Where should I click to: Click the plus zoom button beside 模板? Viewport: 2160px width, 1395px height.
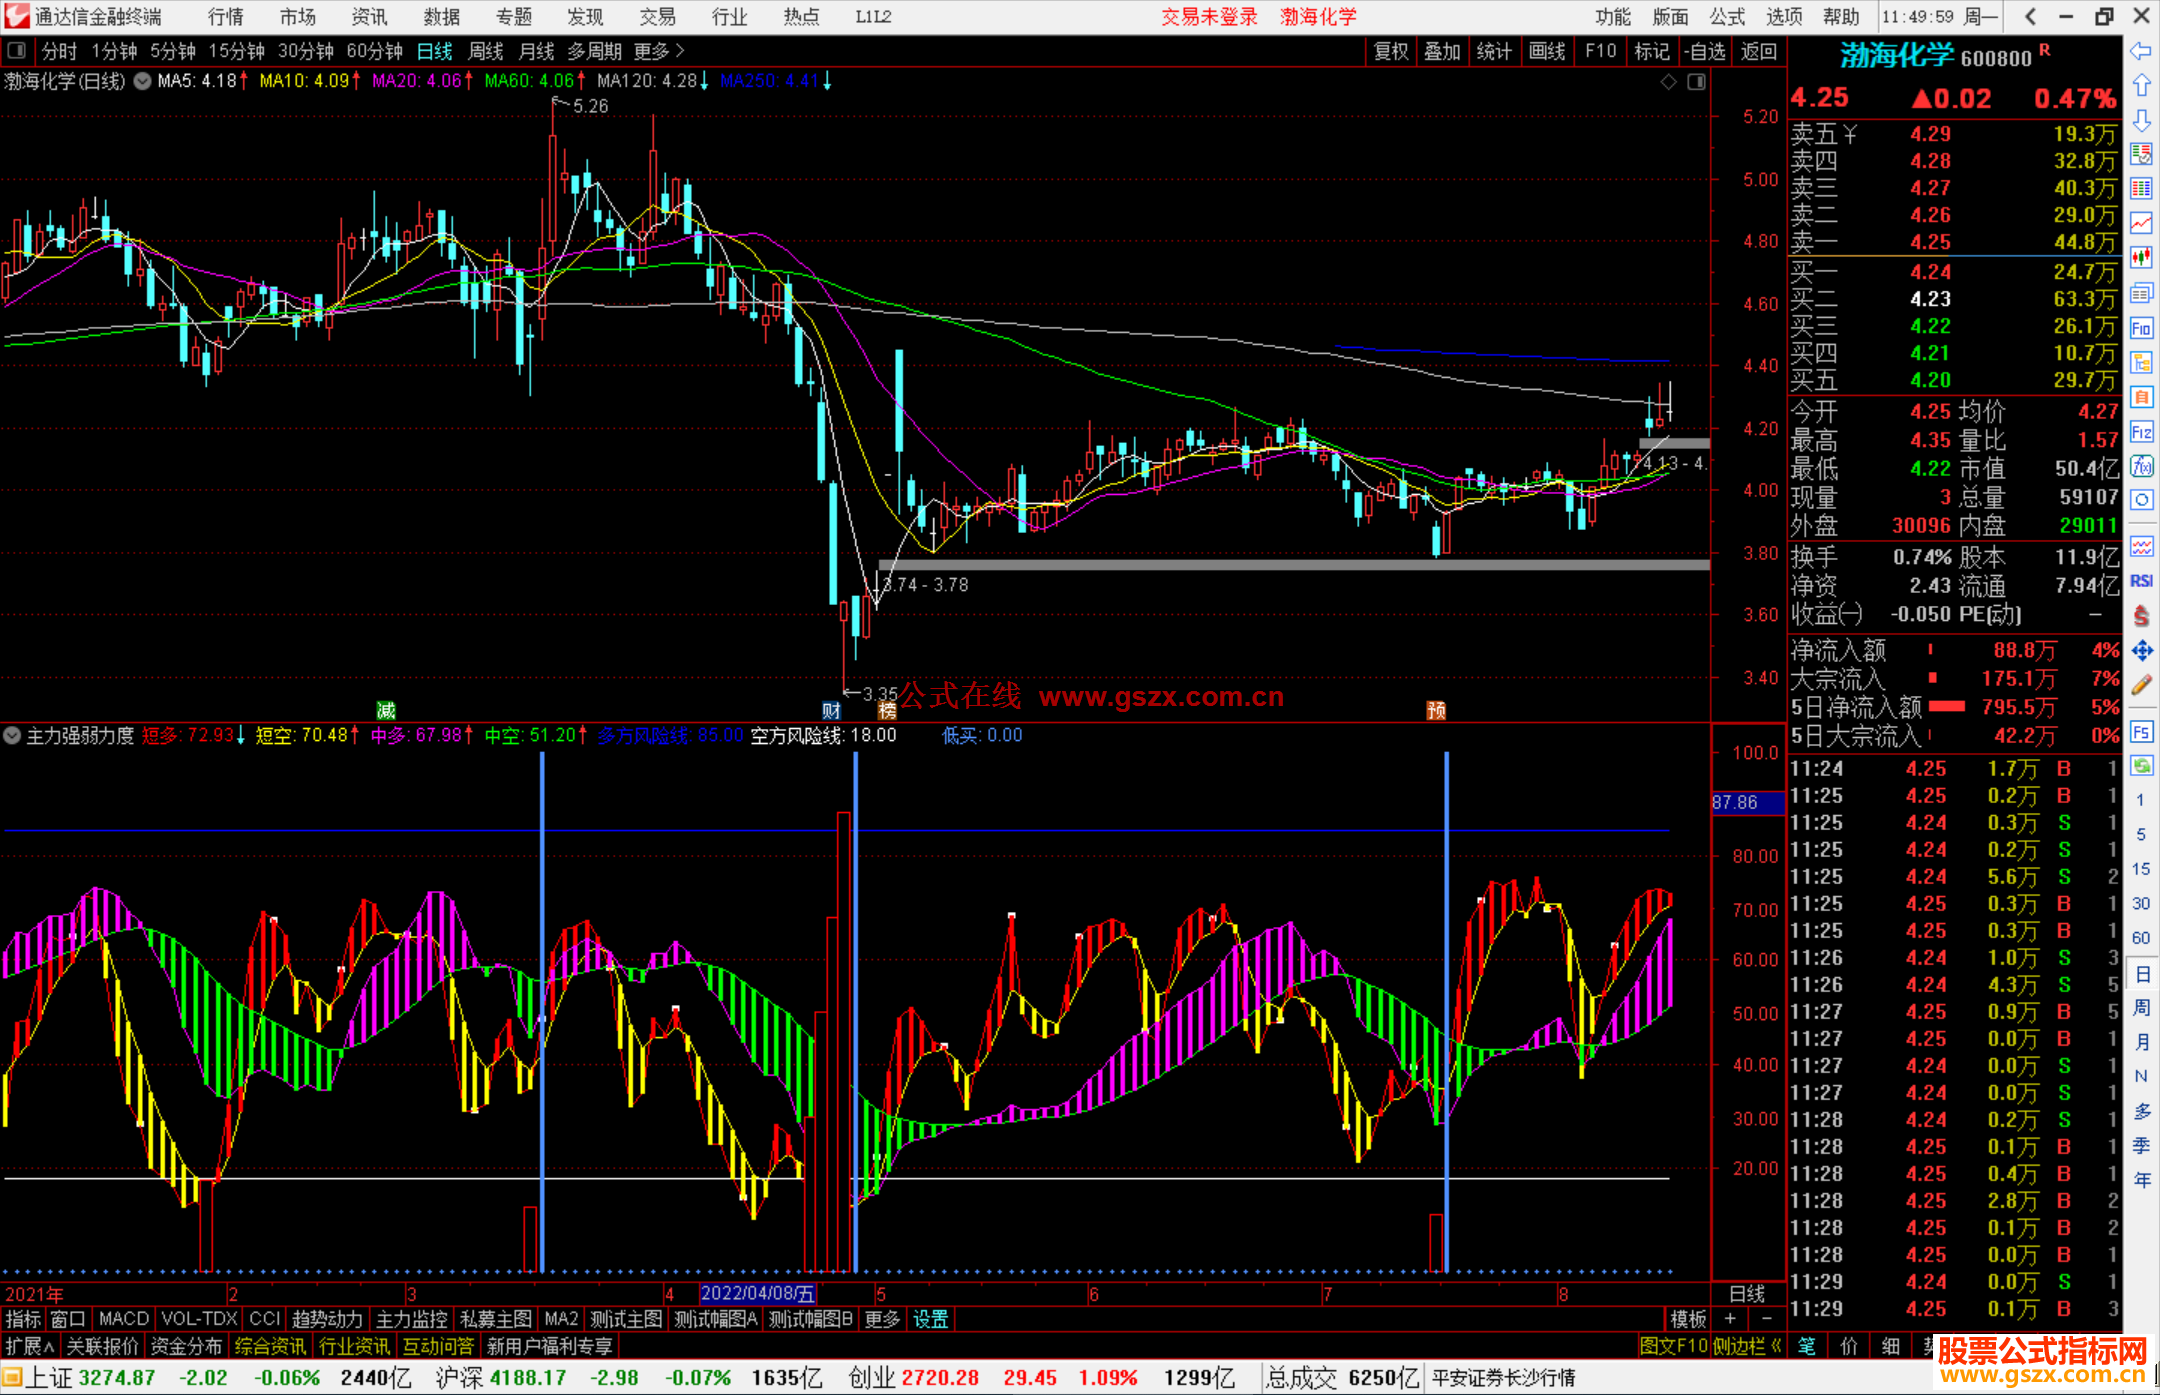1730,1319
